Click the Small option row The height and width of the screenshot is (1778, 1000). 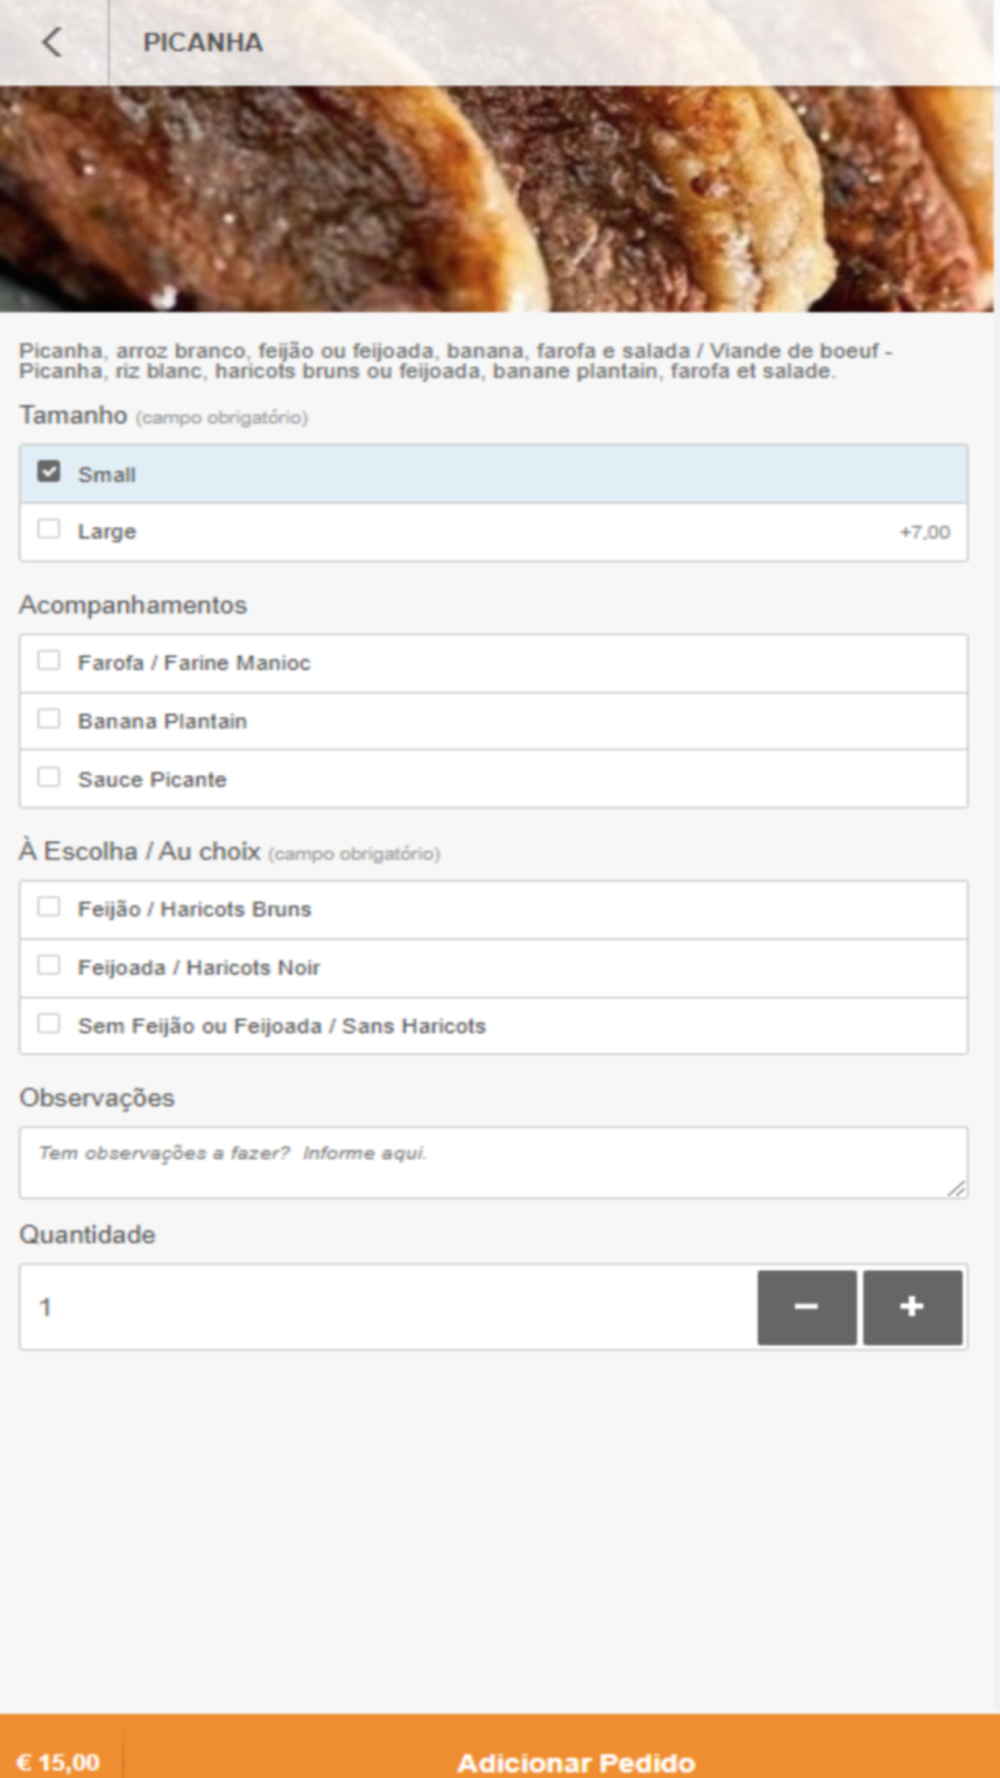coord(493,474)
